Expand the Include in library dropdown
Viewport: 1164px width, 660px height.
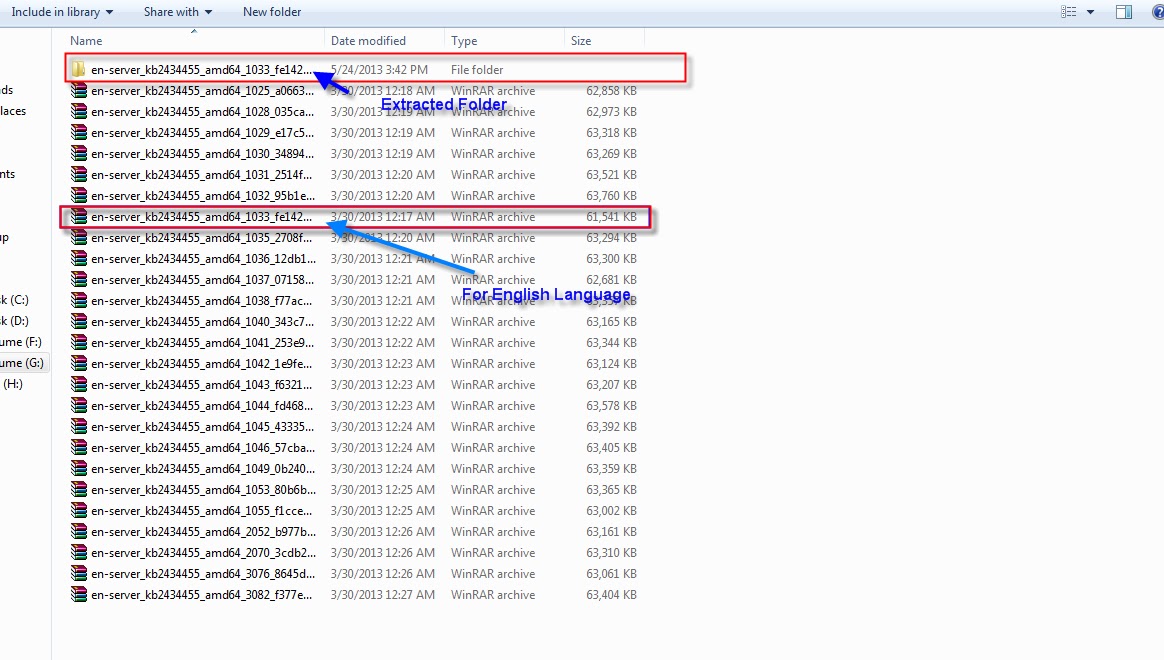(112, 11)
